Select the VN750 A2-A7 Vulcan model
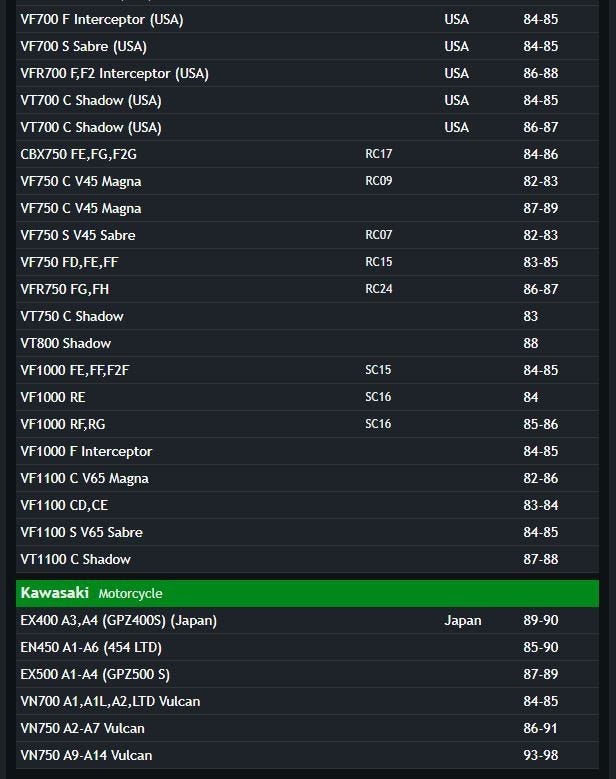Viewport: 616px width, 779px height. pyautogui.click(x=82, y=728)
